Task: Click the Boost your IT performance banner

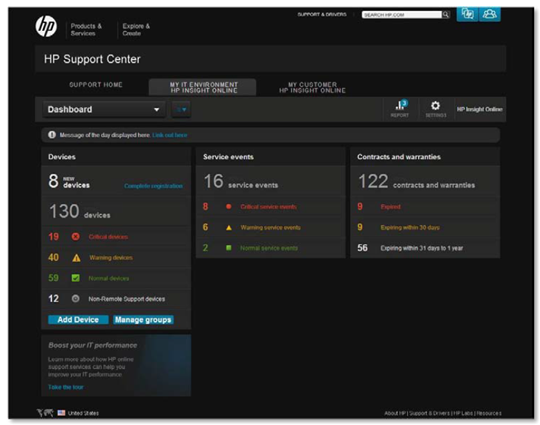Action: pyautogui.click(x=116, y=365)
